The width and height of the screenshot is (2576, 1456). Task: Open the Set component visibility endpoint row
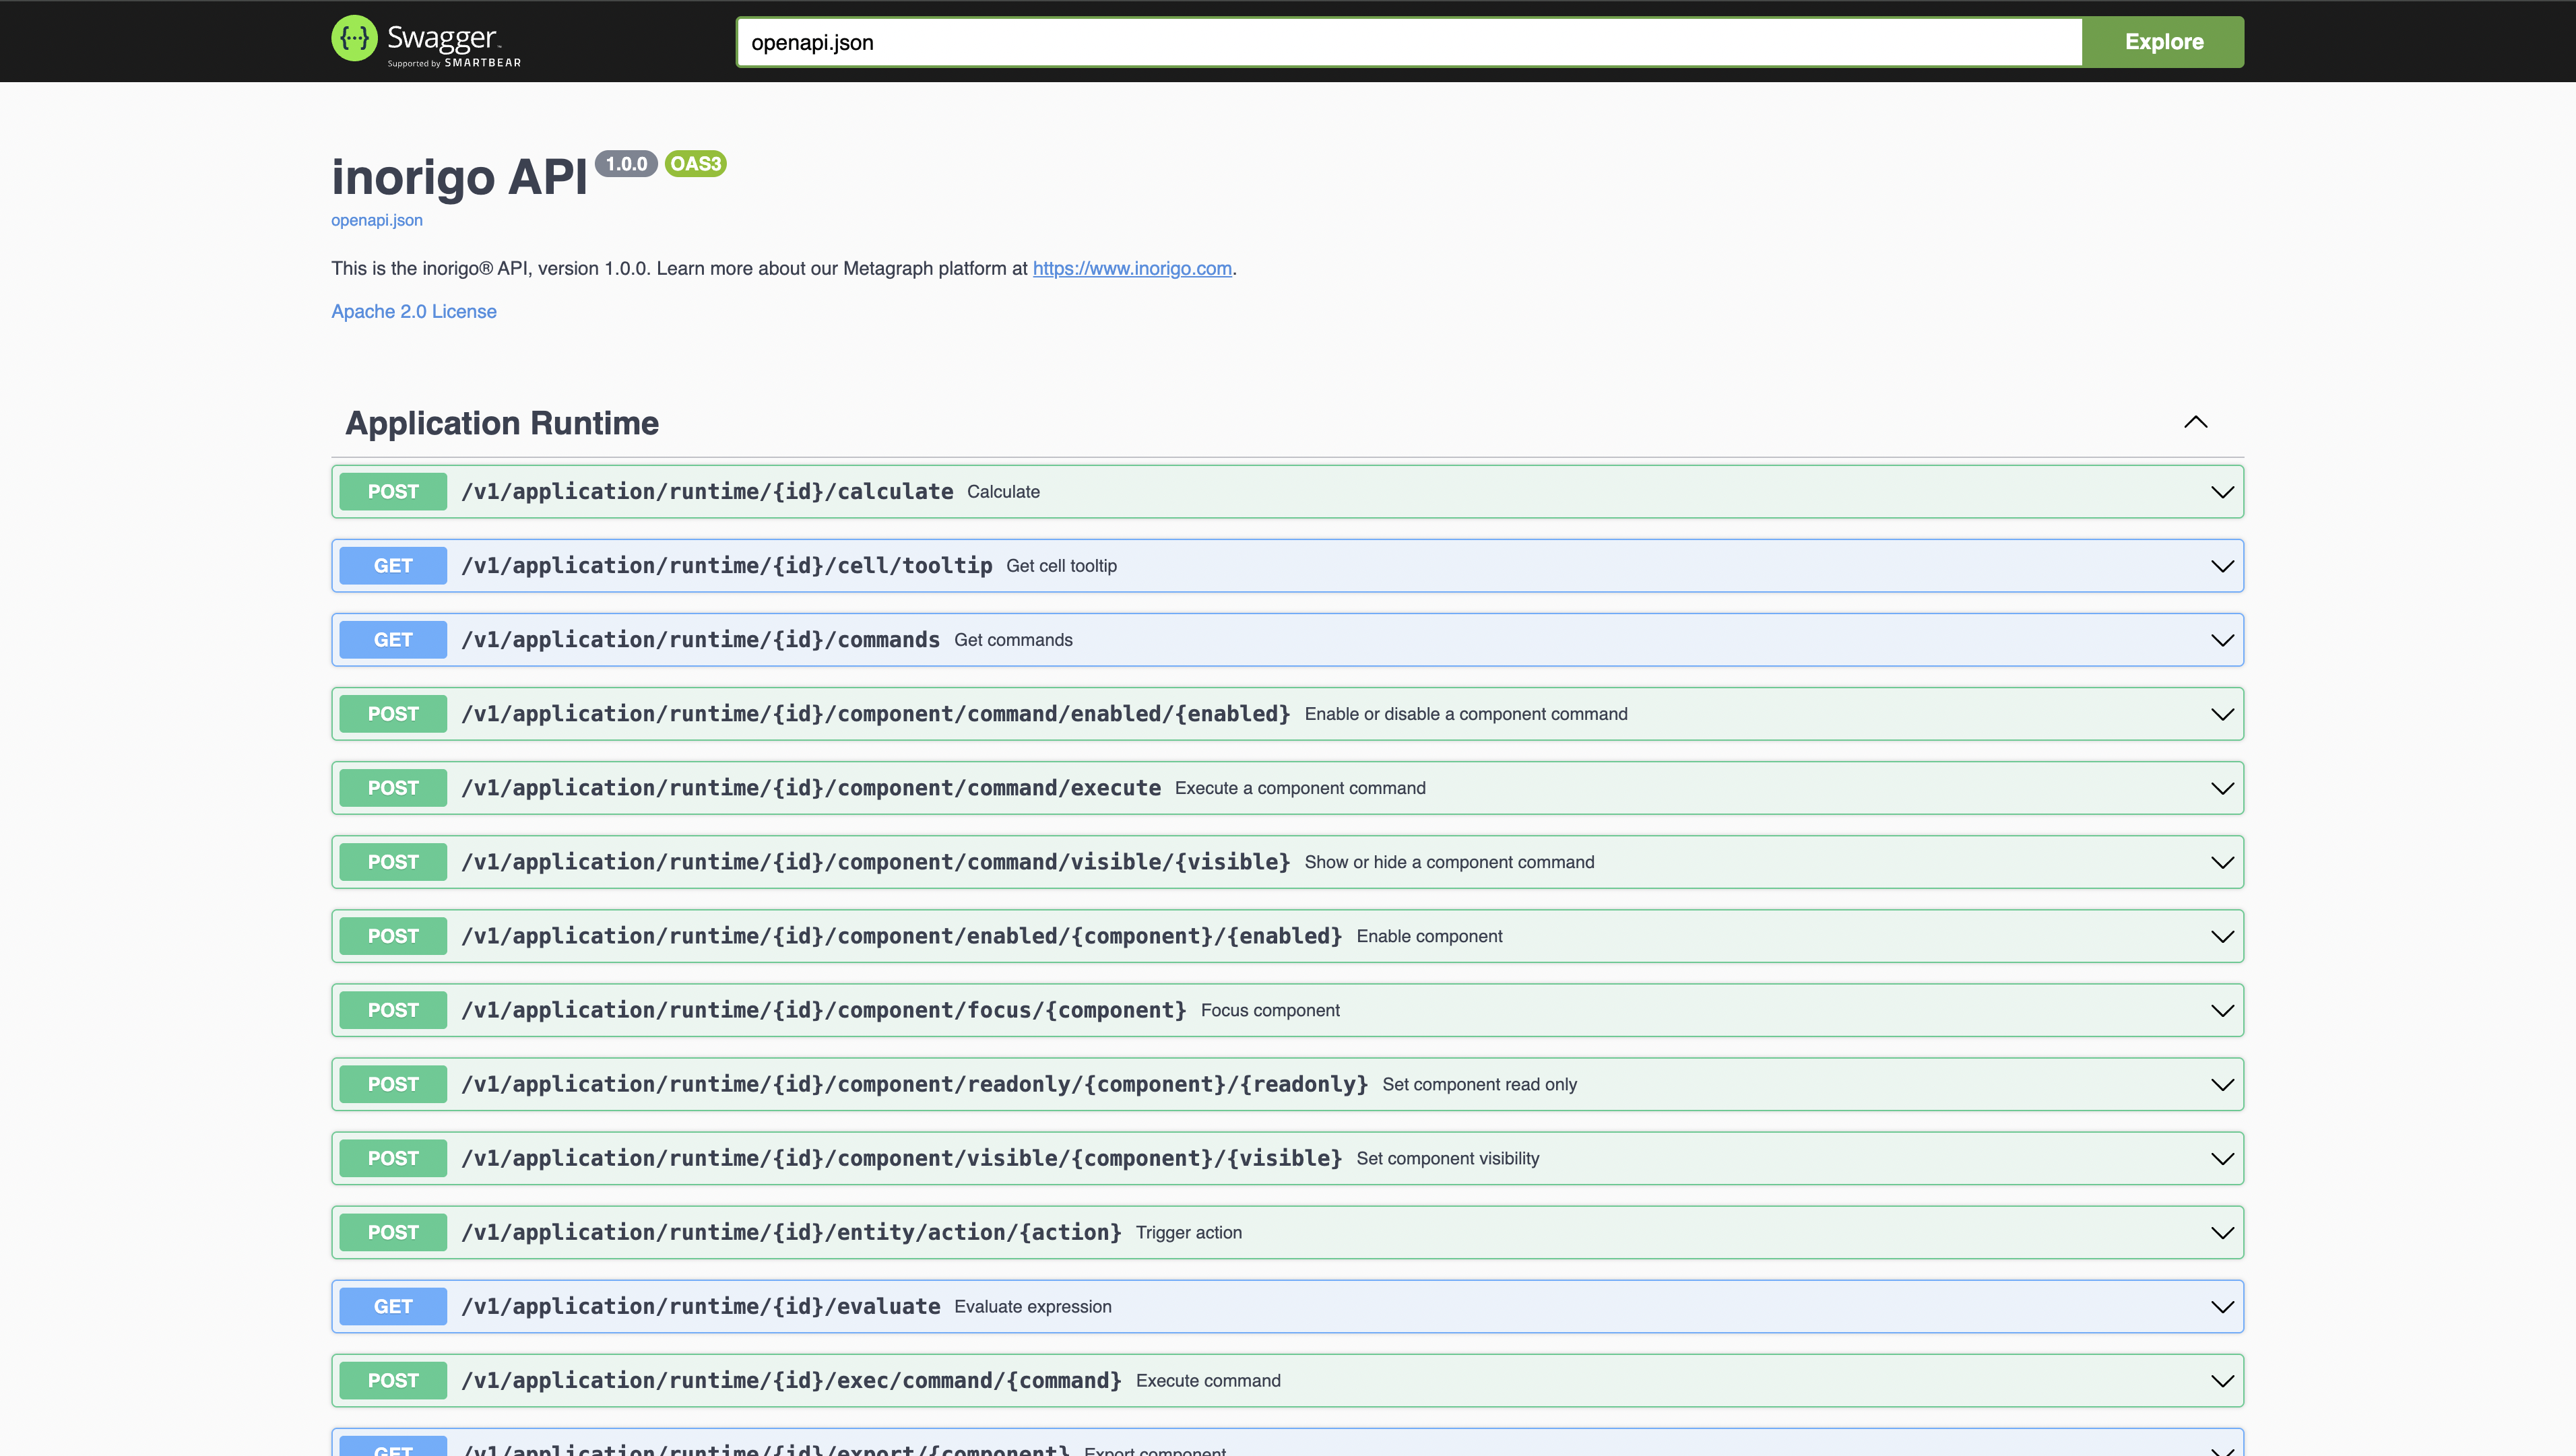pyautogui.click(x=1447, y=1158)
